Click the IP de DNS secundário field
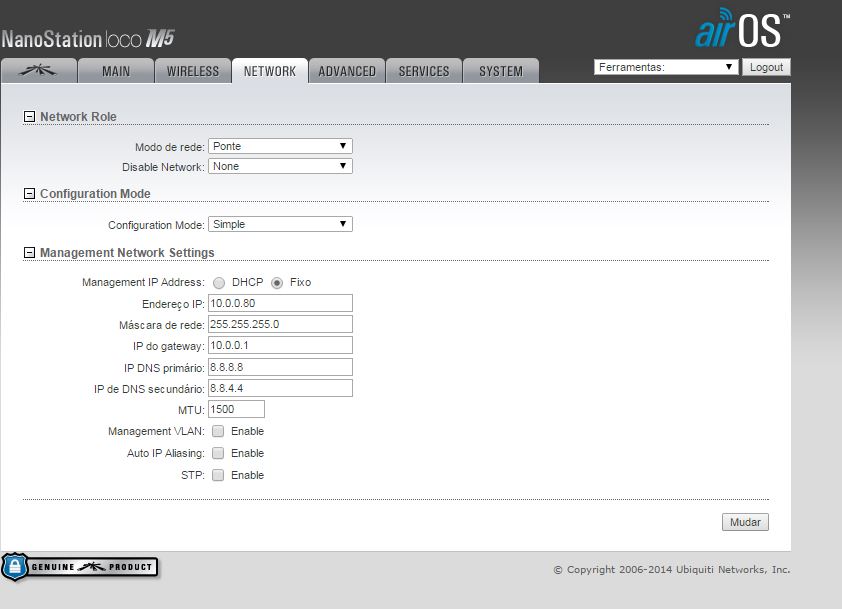The image size is (842, 609). (280, 388)
